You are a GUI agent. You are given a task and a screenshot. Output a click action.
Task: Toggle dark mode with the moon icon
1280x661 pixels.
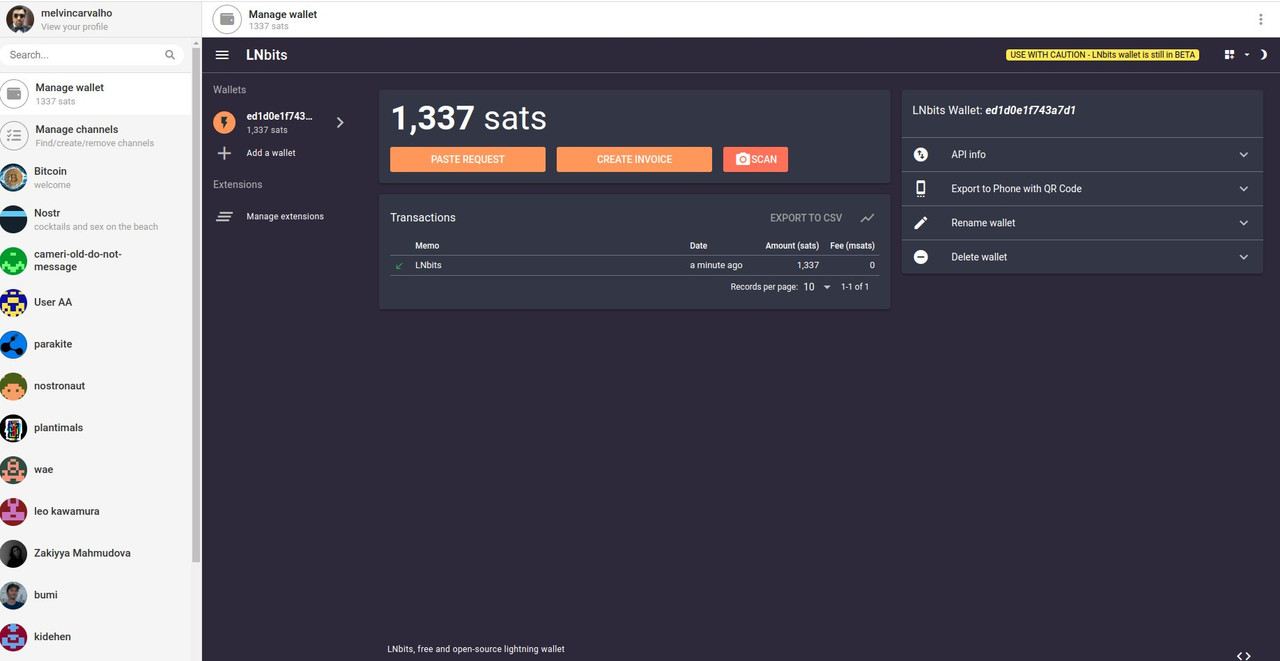click(1263, 55)
